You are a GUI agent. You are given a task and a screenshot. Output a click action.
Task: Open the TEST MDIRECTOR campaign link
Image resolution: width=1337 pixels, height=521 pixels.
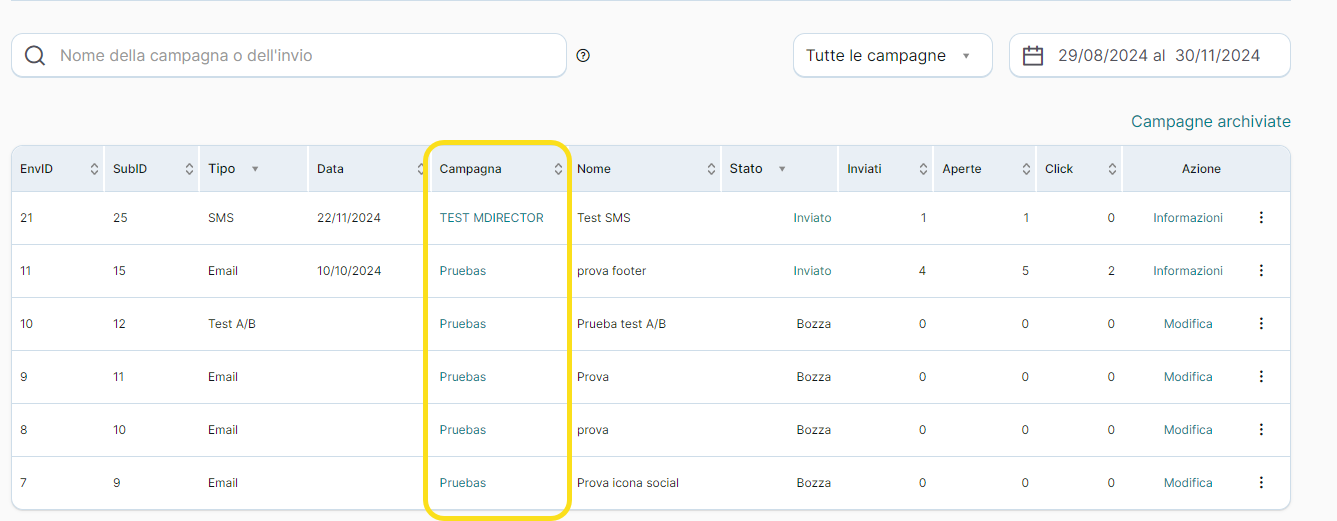tap(491, 218)
